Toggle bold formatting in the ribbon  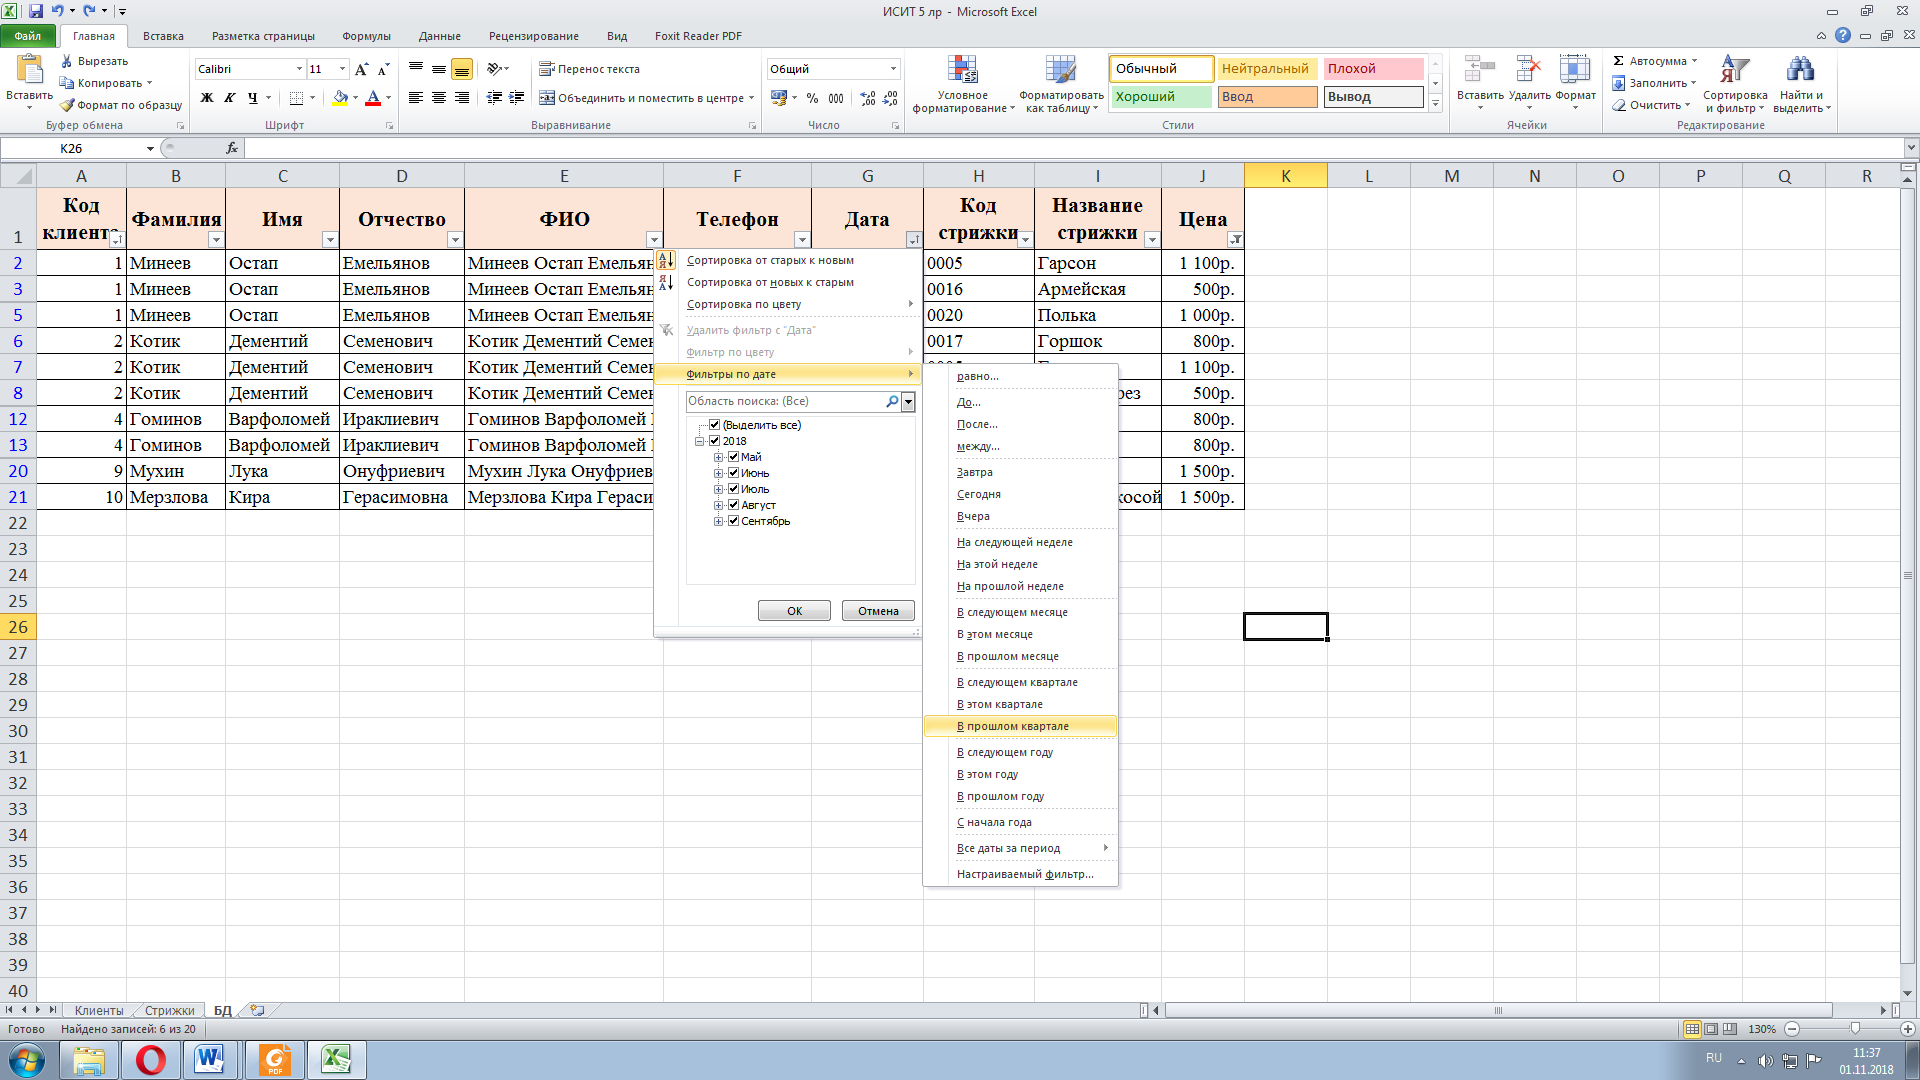pyautogui.click(x=207, y=98)
